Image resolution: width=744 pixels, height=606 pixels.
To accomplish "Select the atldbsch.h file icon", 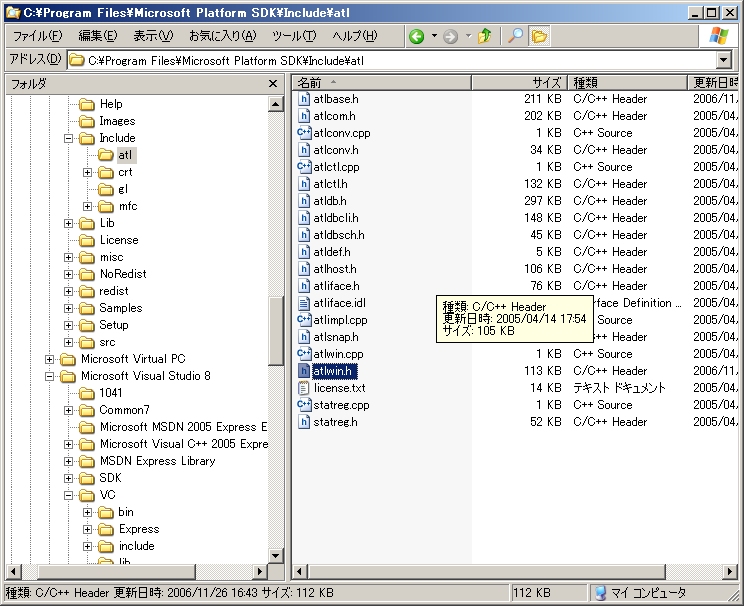I will click(x=304, y=235).
